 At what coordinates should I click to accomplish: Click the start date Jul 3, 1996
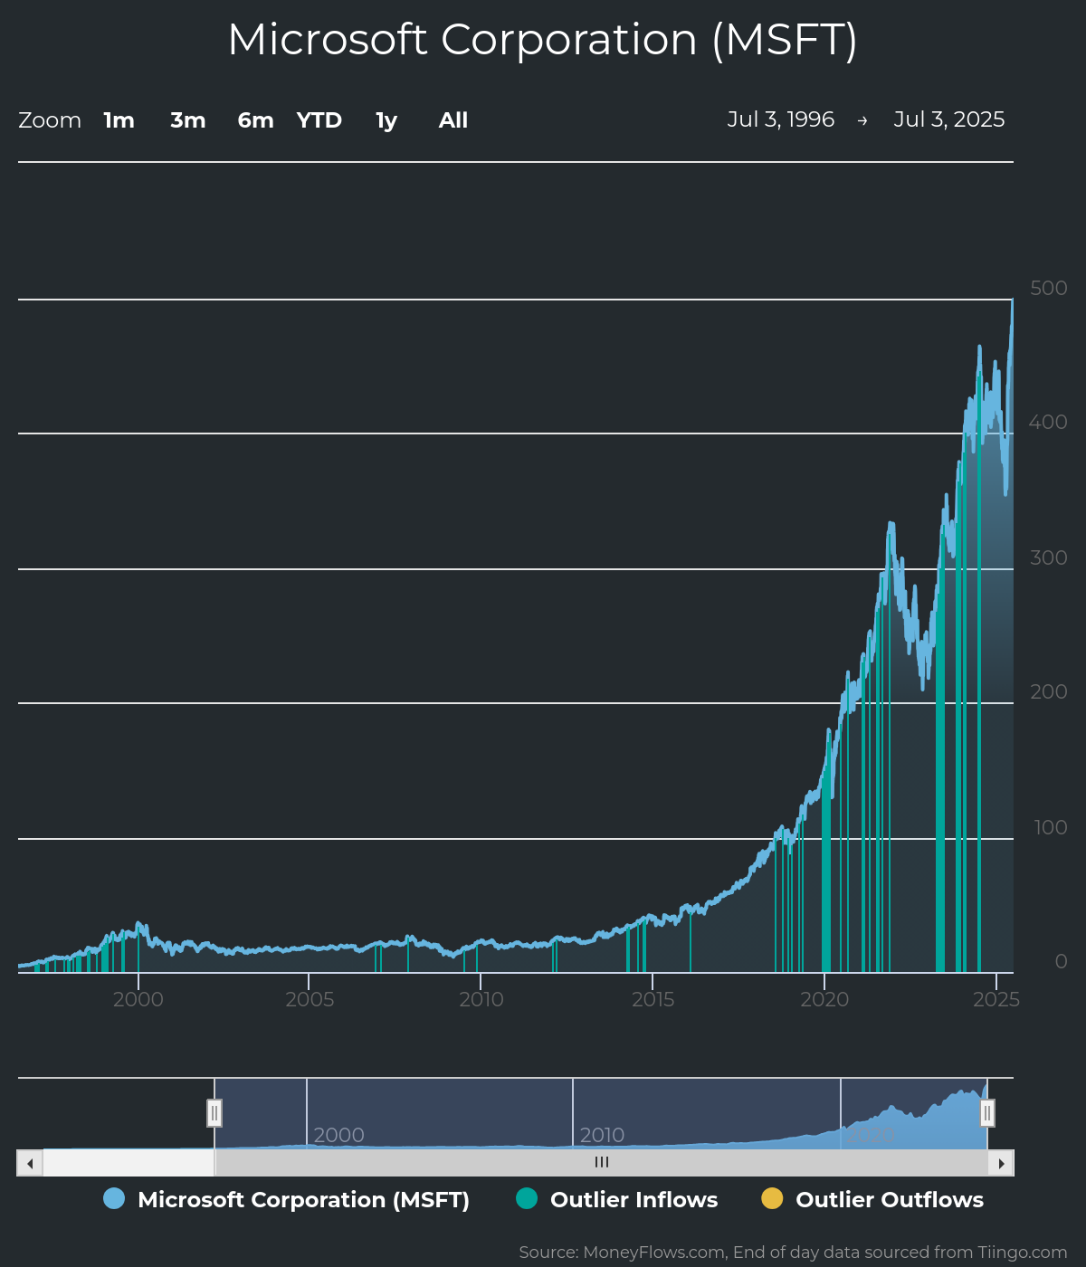pos(781,119)
